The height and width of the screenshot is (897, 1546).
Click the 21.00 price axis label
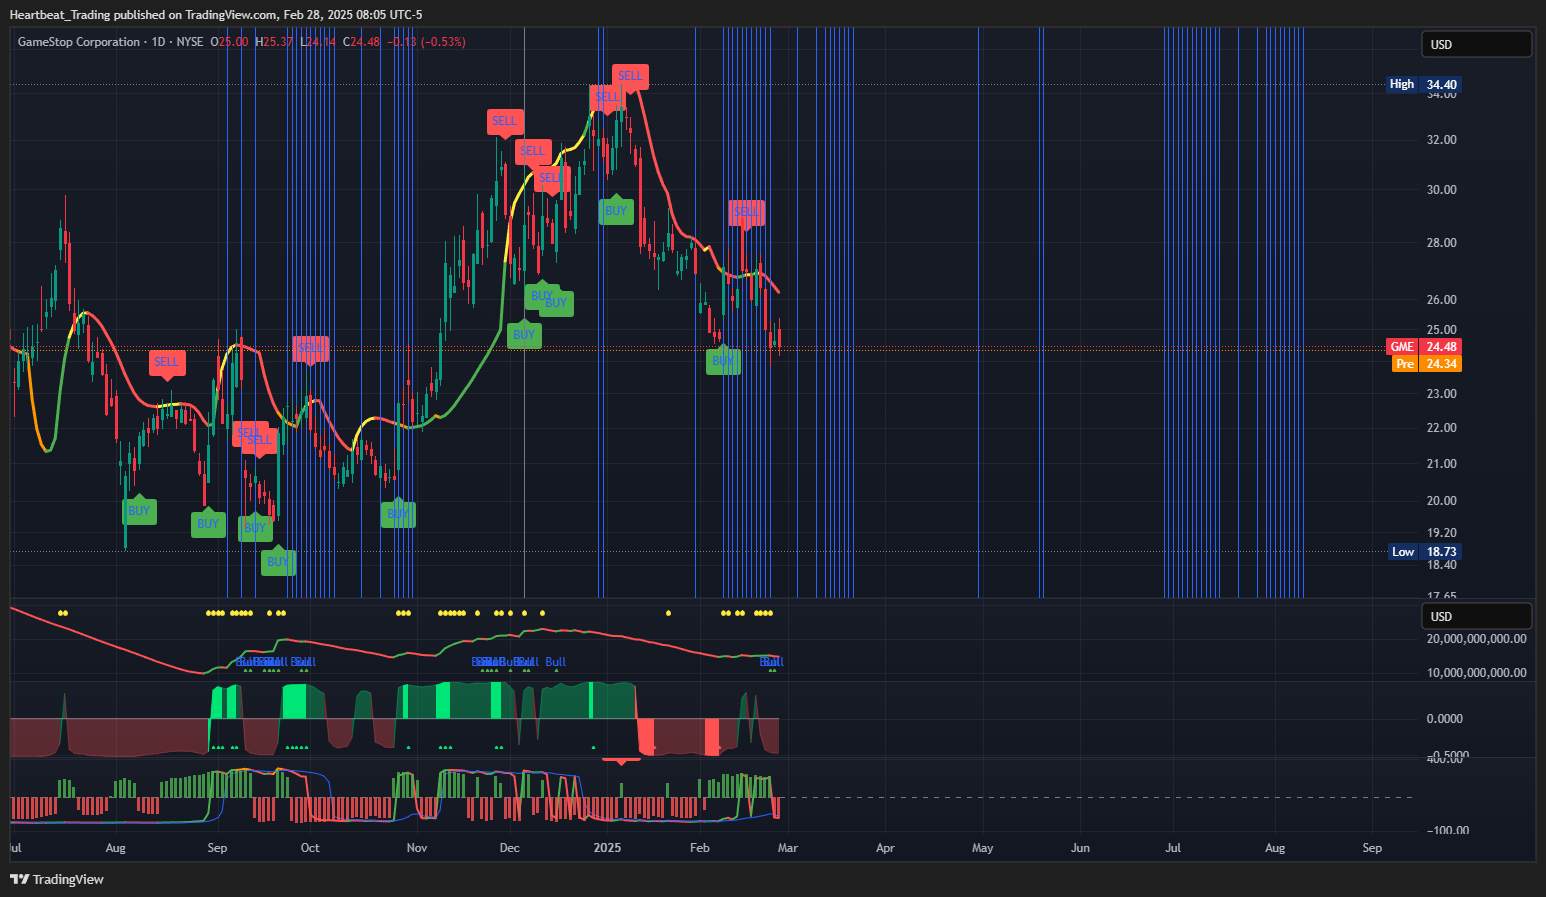coord(1441,464)
